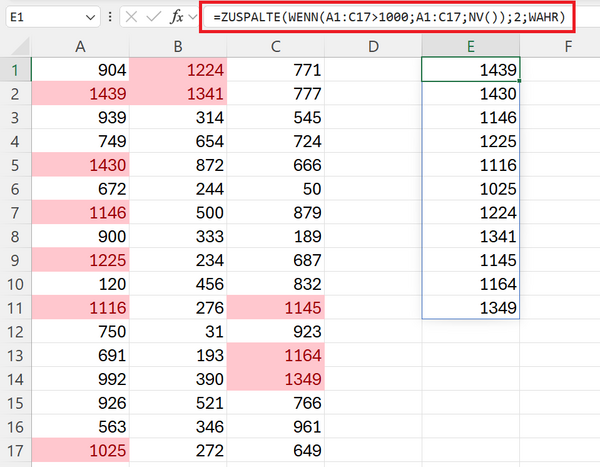Click the name box resize dots handle

(110, 17)
